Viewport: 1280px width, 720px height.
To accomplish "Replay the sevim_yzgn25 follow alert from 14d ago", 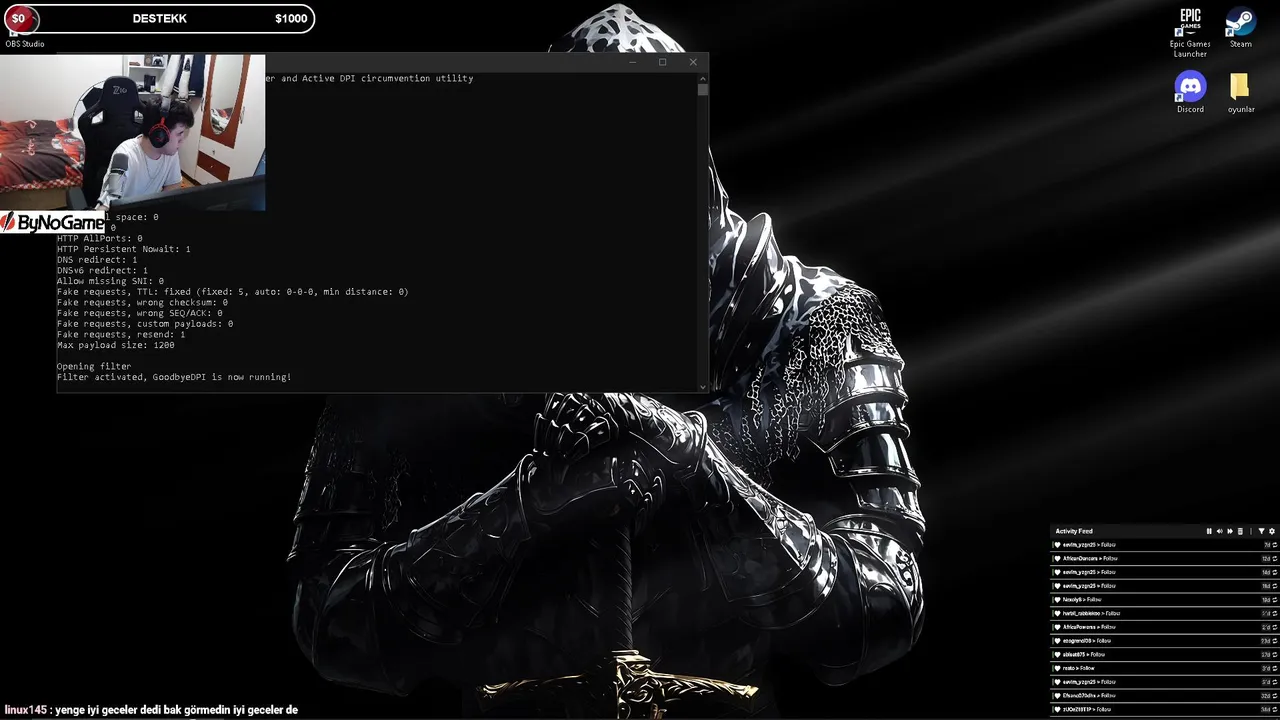I will [x=1275, y=572].
